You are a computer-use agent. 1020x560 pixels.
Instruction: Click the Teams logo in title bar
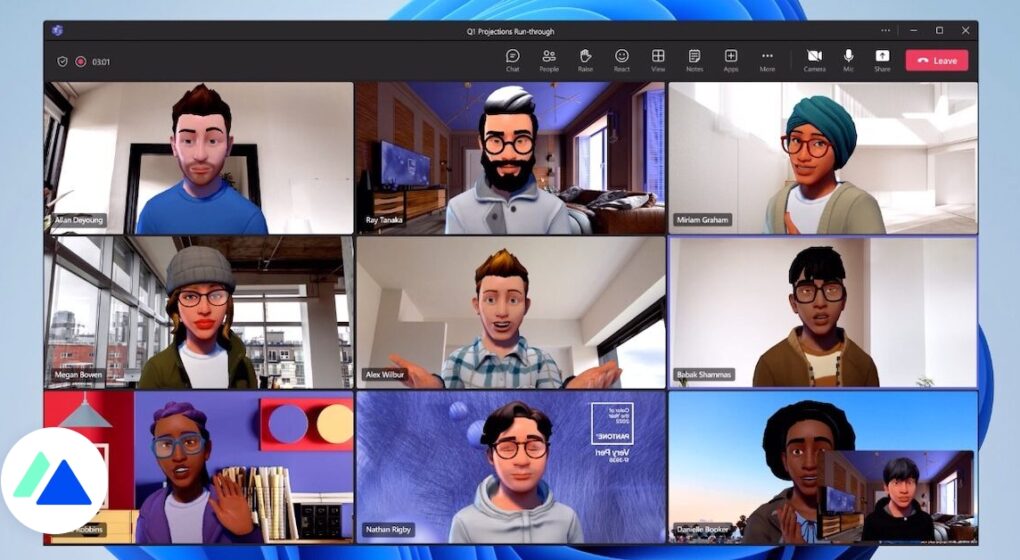pos(57,31)
